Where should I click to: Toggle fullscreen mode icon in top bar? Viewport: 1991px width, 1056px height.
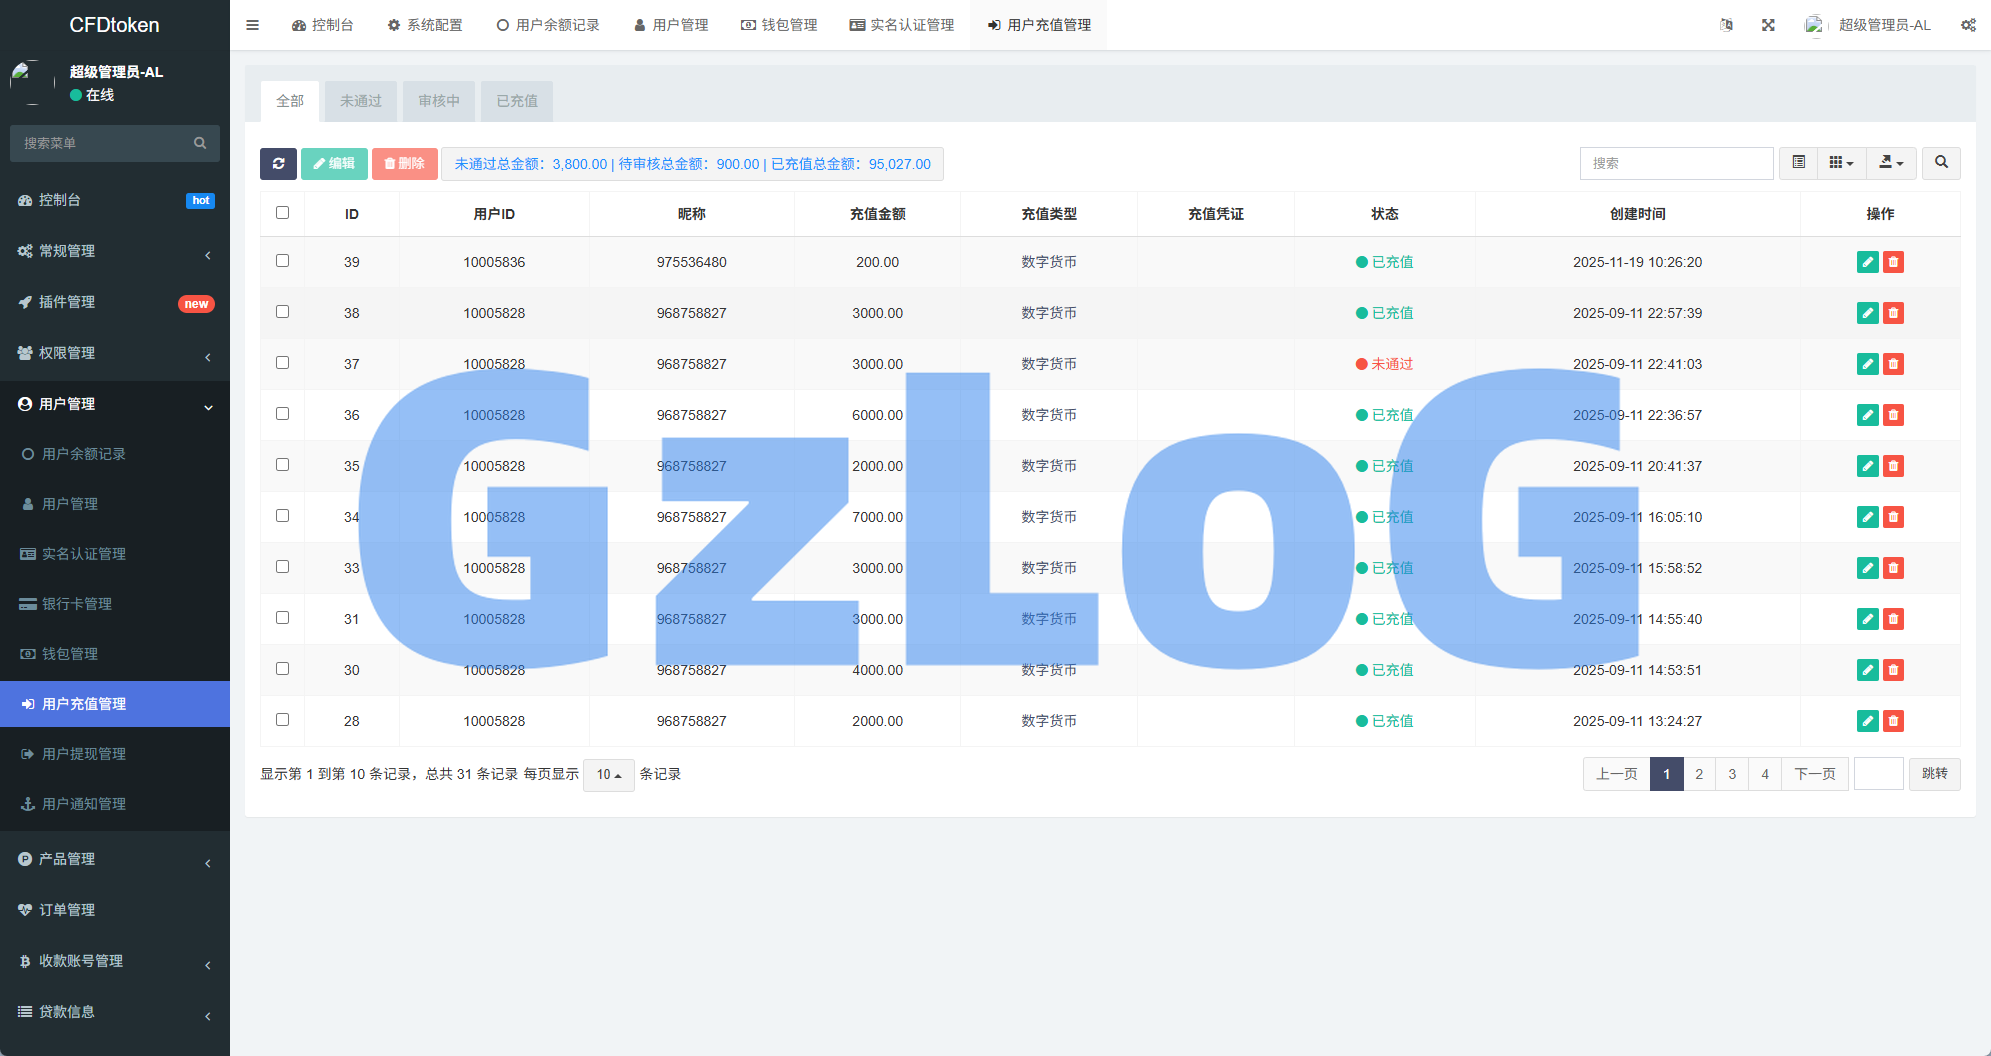pos(1768,25)
